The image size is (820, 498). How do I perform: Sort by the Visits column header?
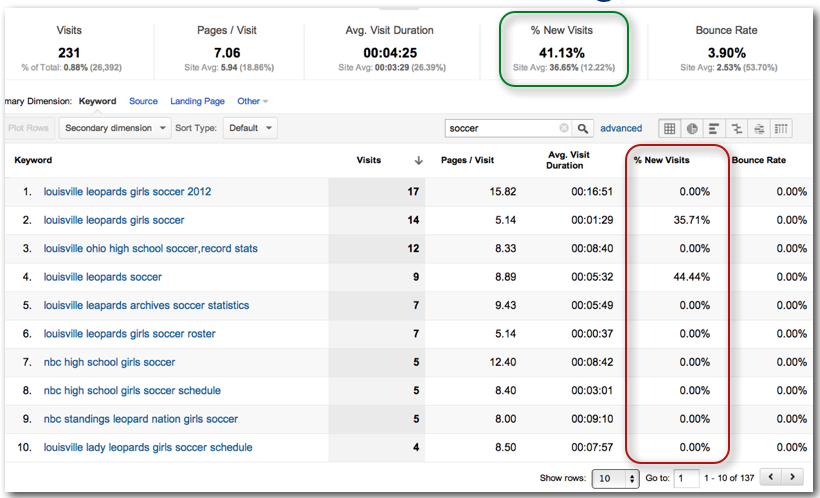click(369, 160)
